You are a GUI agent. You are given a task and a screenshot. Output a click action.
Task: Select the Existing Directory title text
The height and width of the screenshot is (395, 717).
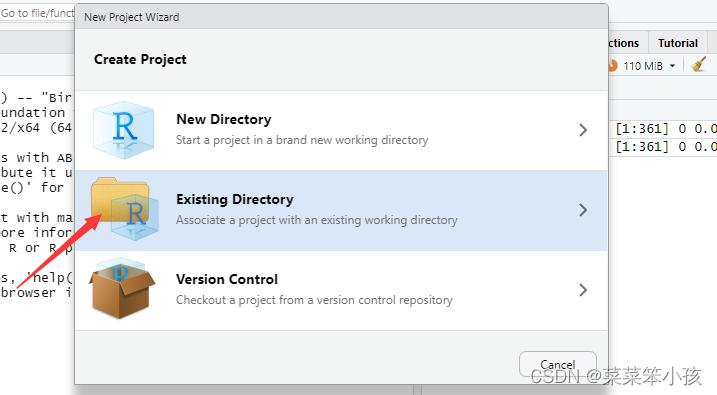pyautogui.click(x=235, y=199)
